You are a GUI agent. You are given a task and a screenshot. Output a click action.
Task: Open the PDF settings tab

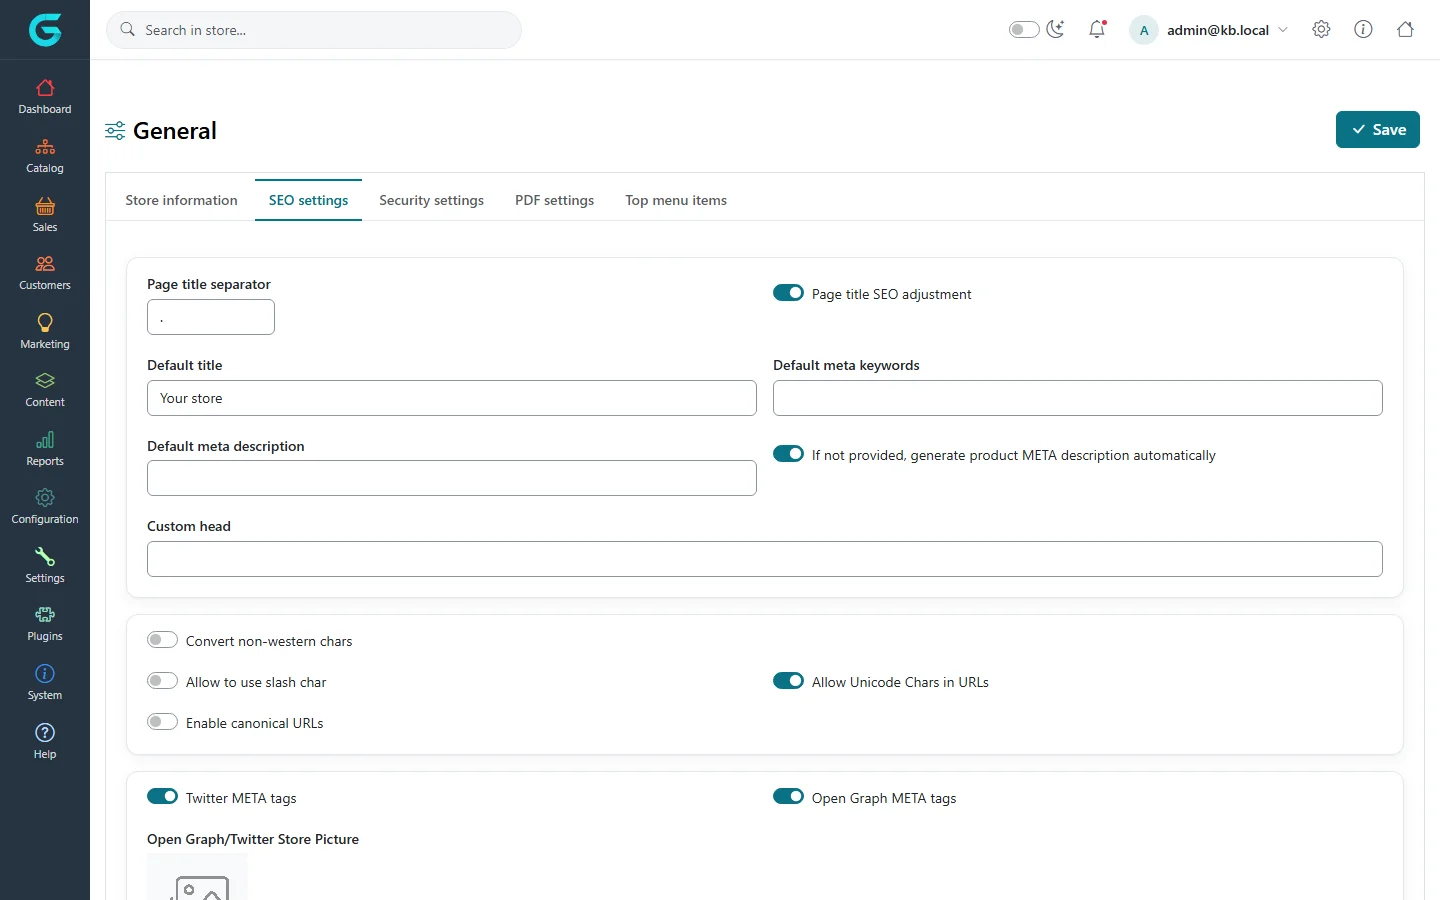(554, 200)
